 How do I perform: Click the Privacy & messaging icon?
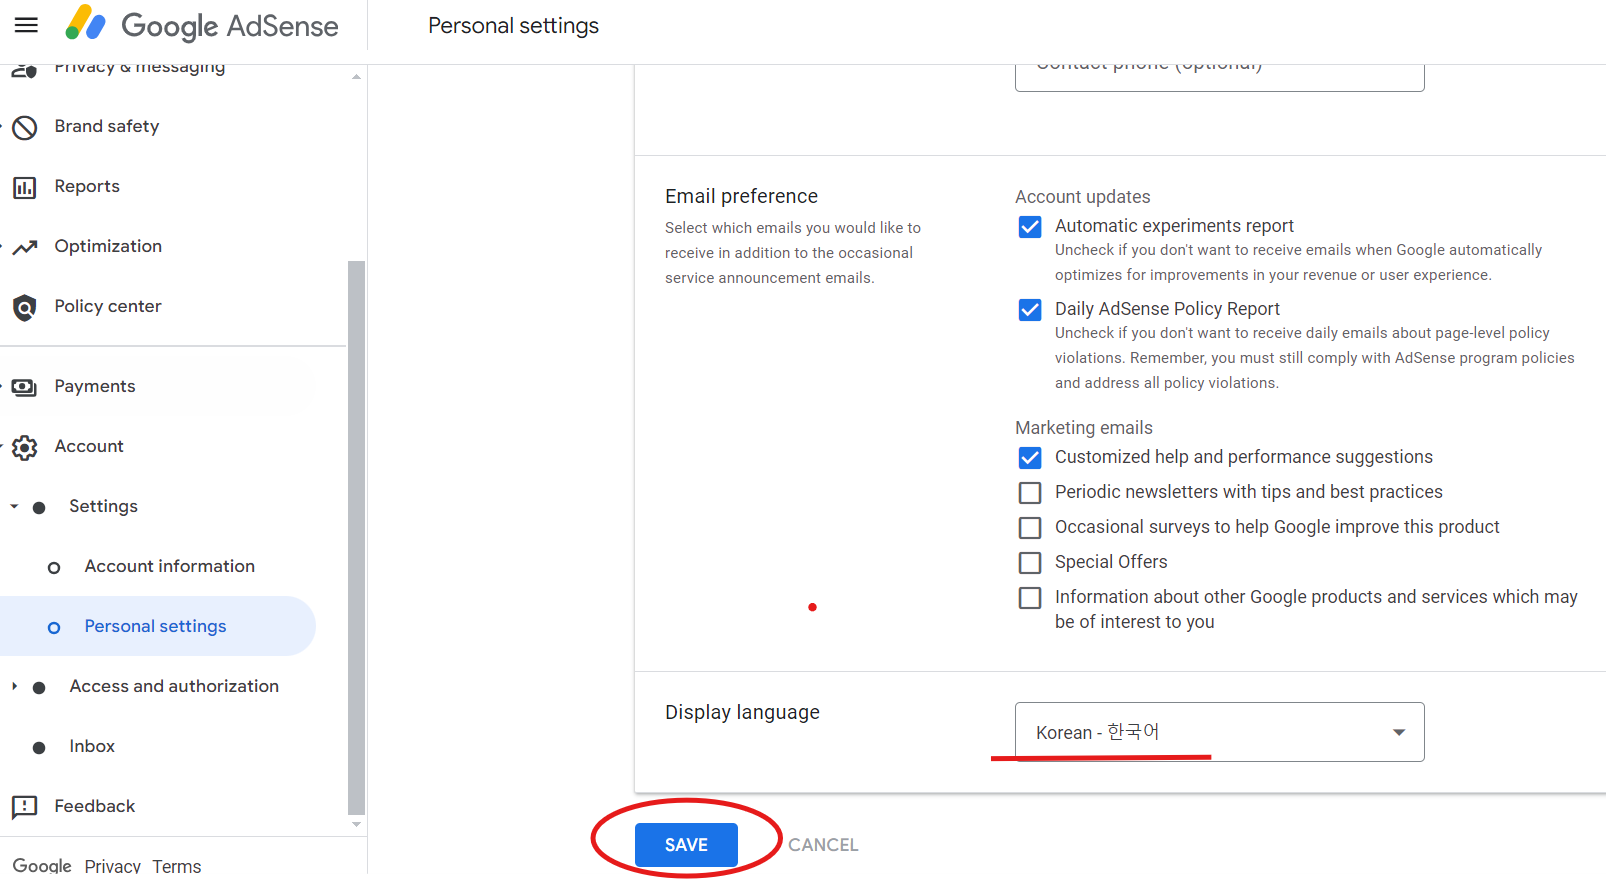click(25, 70)
